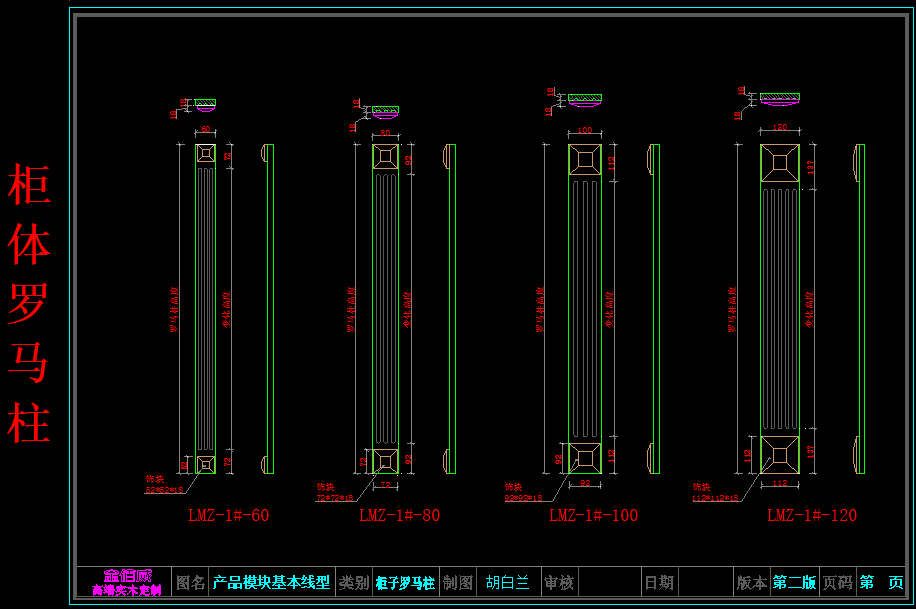The image size is (916, 609).
Task: Select the drafter name 胡白兰
Action: tap(508, 582)
